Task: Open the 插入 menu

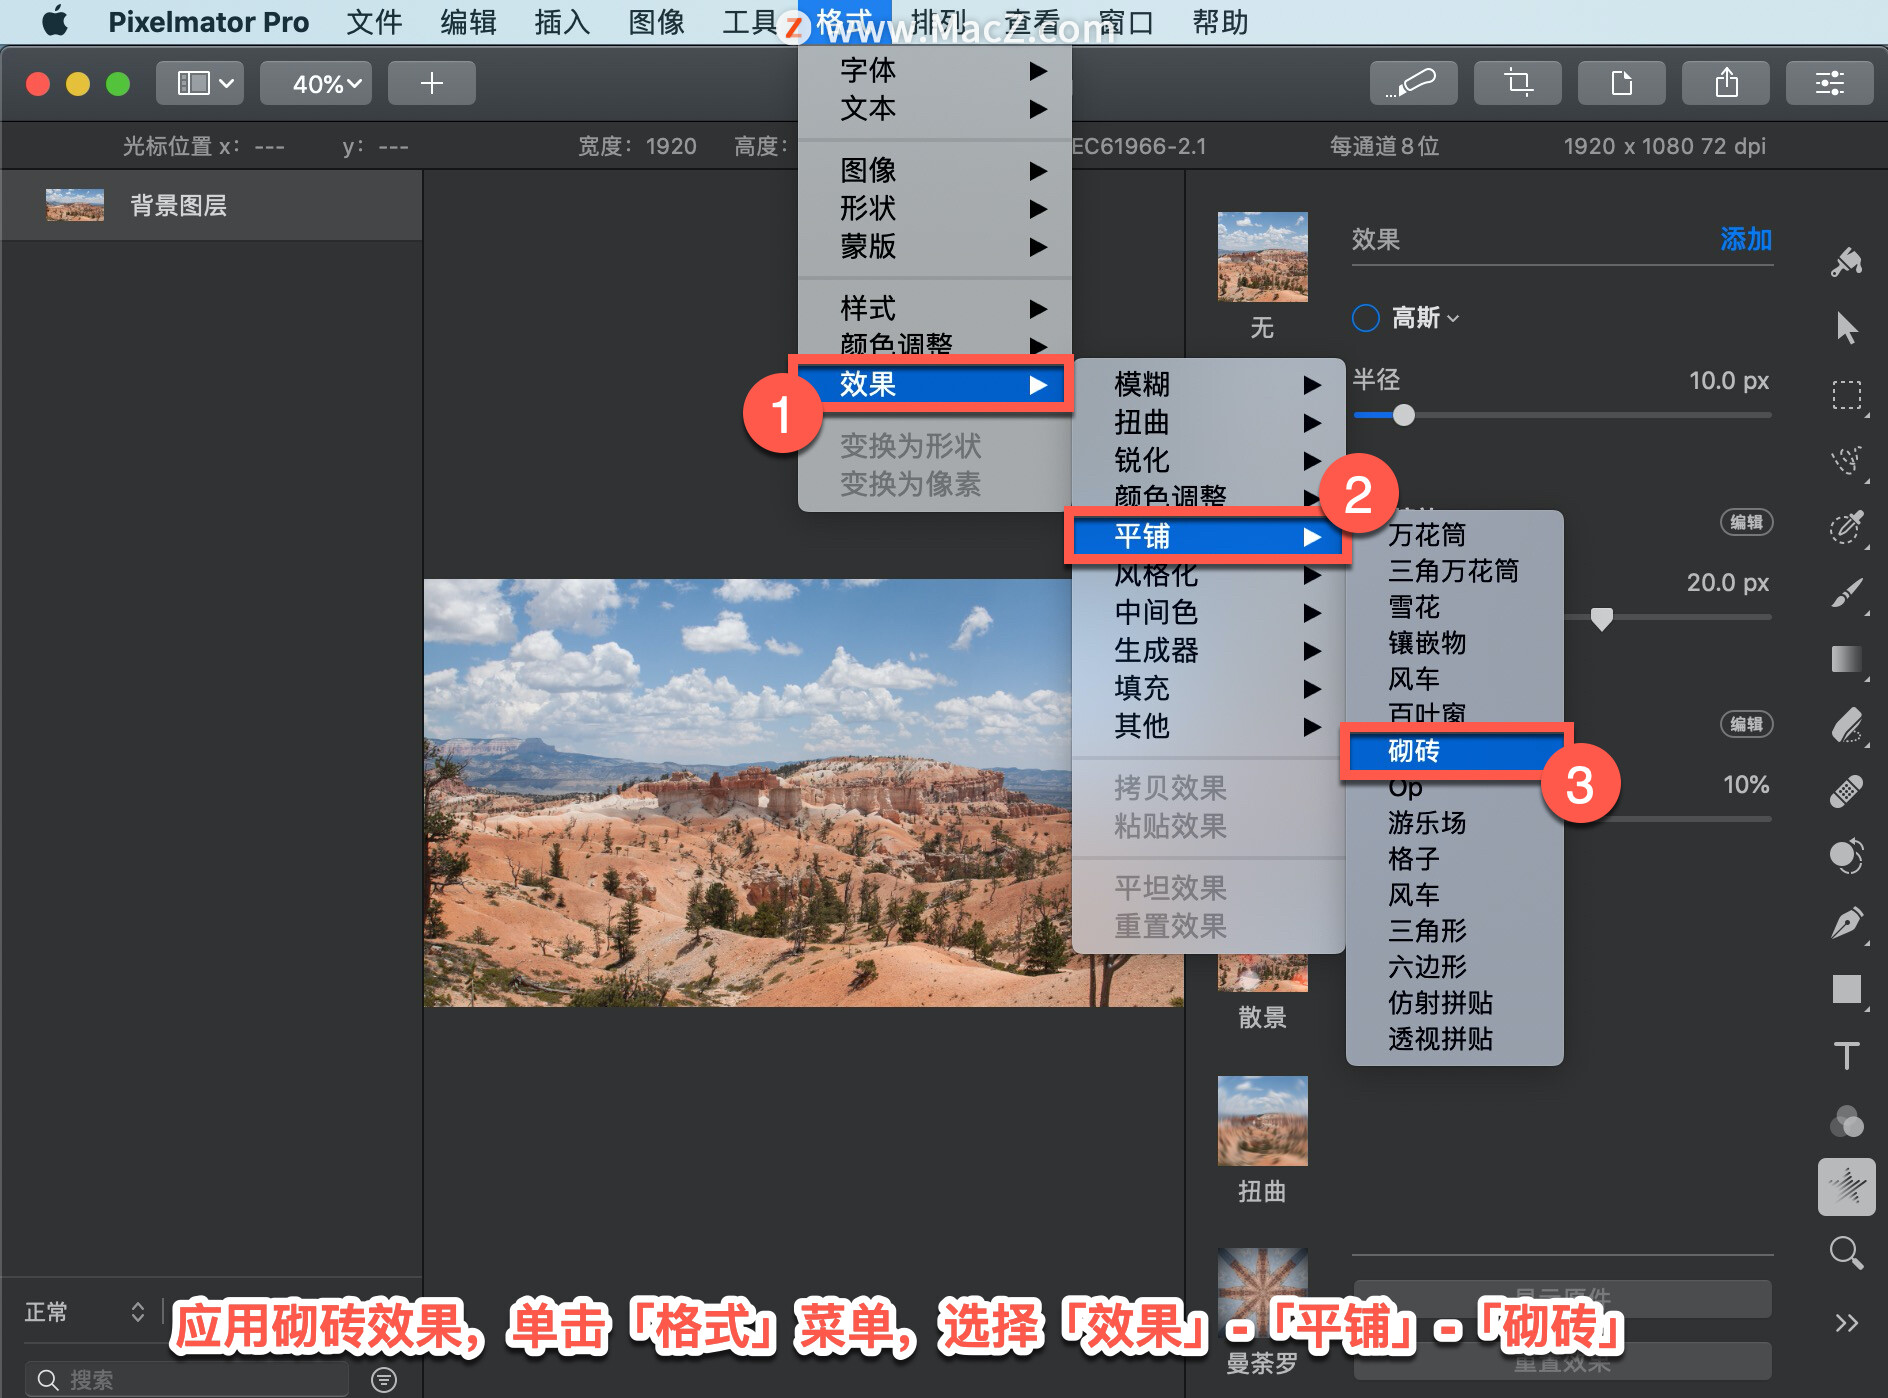Action: (x=562, y=21)
